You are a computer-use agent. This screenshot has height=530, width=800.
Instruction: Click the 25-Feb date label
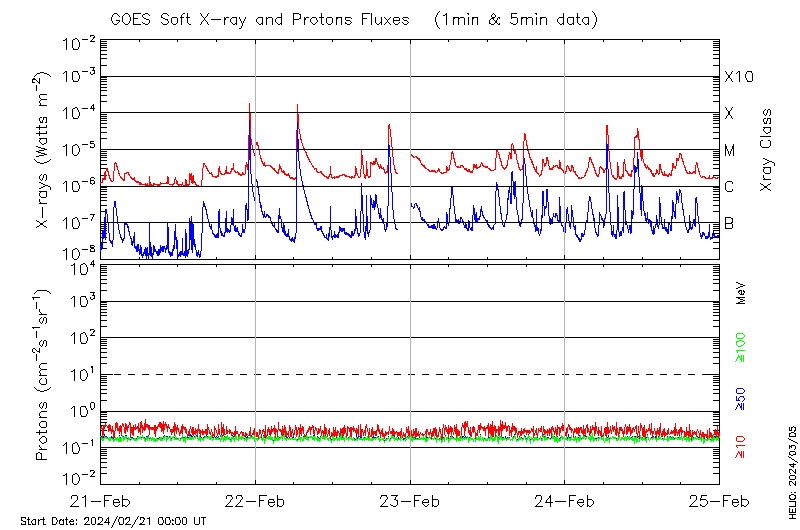(x=718, y=501)
